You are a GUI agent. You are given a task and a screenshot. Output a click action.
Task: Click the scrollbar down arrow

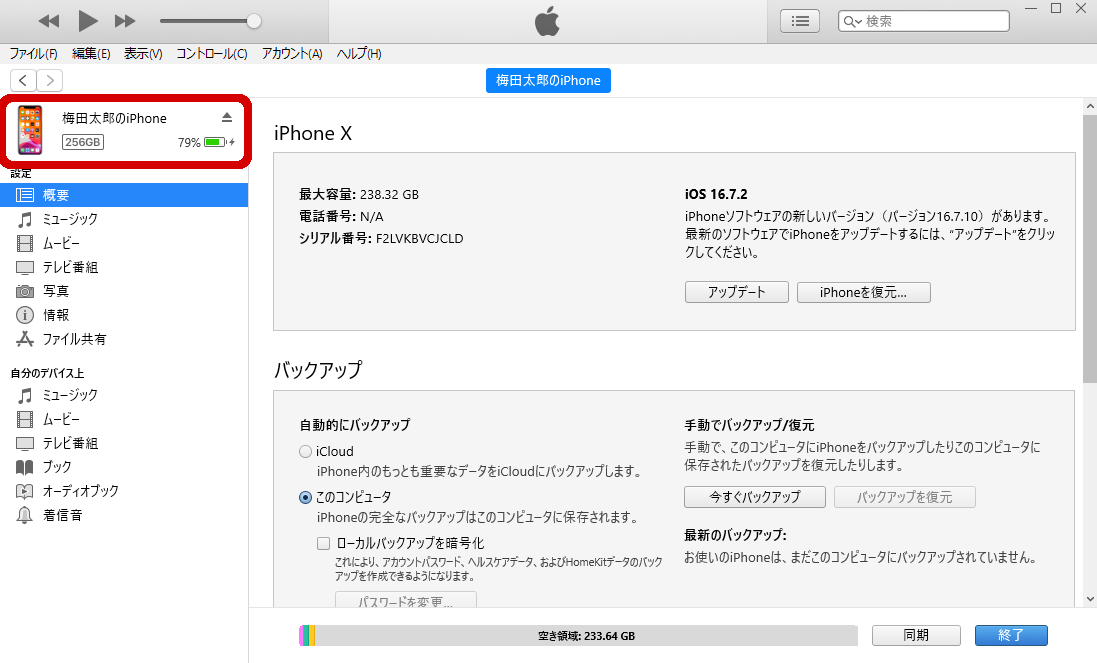(1090, 599)
